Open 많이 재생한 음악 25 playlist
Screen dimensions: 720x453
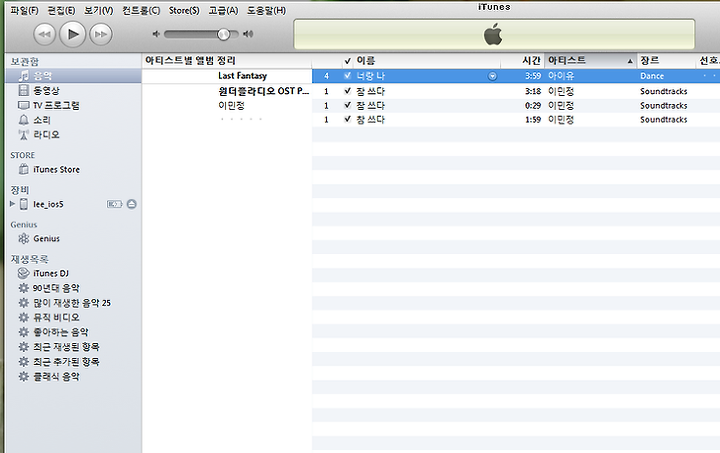(73, 303)
